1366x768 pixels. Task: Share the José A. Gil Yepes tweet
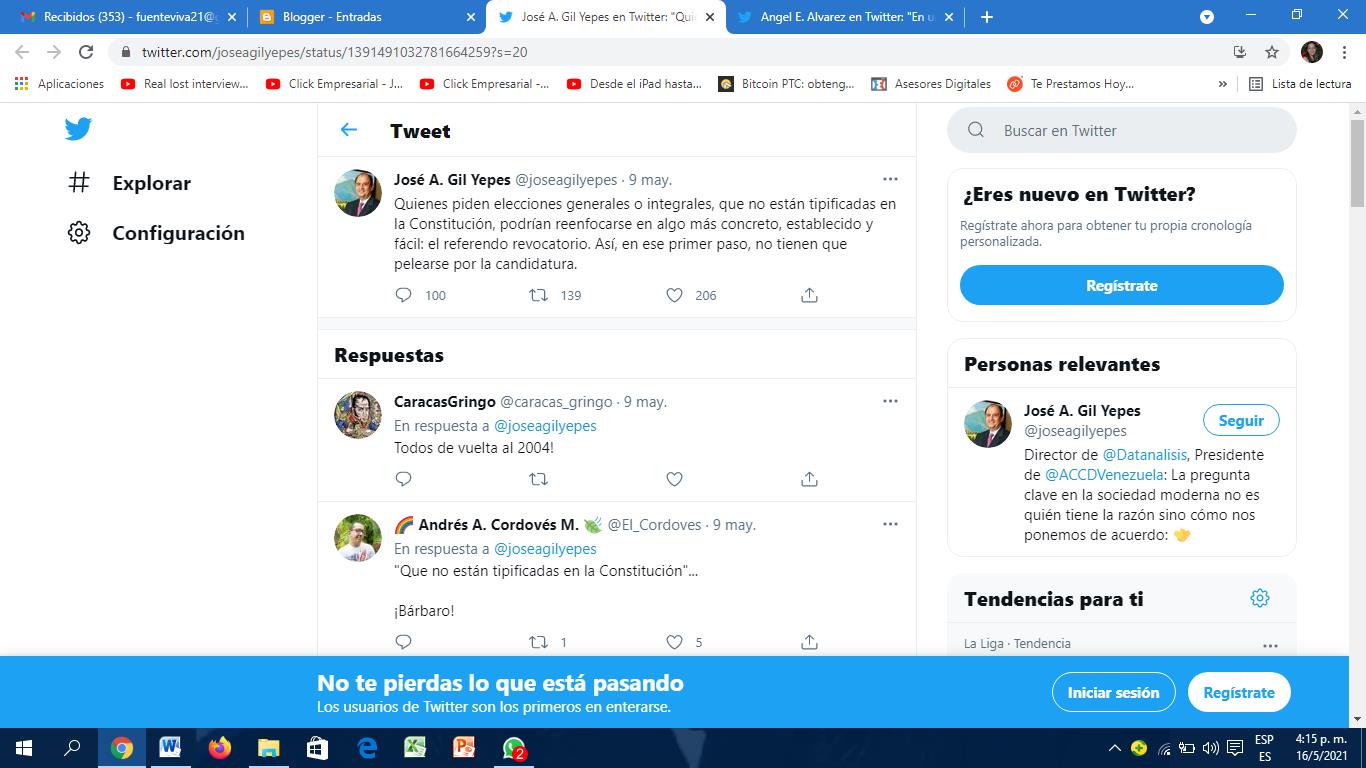810,295
